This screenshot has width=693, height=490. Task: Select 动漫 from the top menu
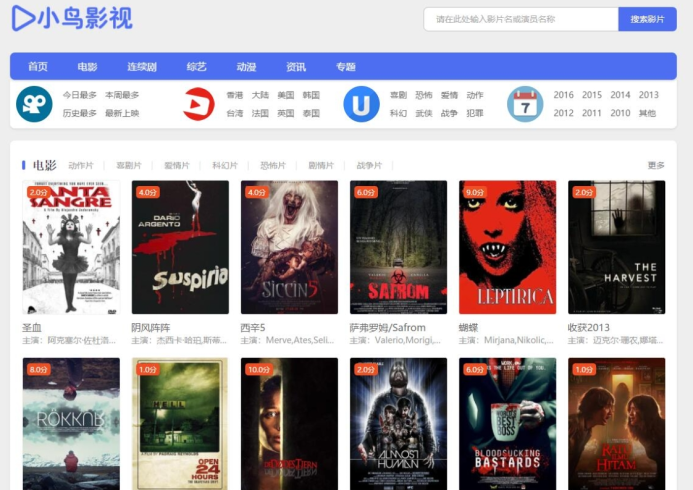click(246, 67)
